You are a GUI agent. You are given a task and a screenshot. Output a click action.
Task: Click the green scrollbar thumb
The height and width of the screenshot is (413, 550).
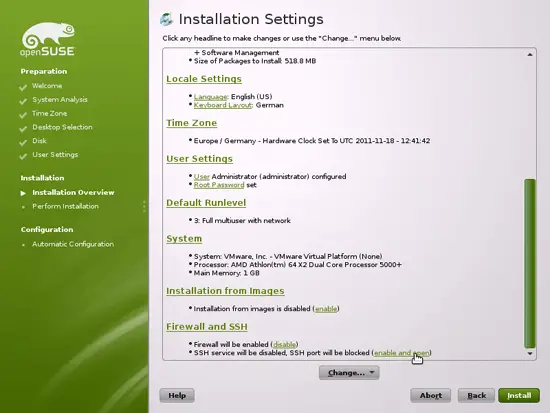[530, 263]
